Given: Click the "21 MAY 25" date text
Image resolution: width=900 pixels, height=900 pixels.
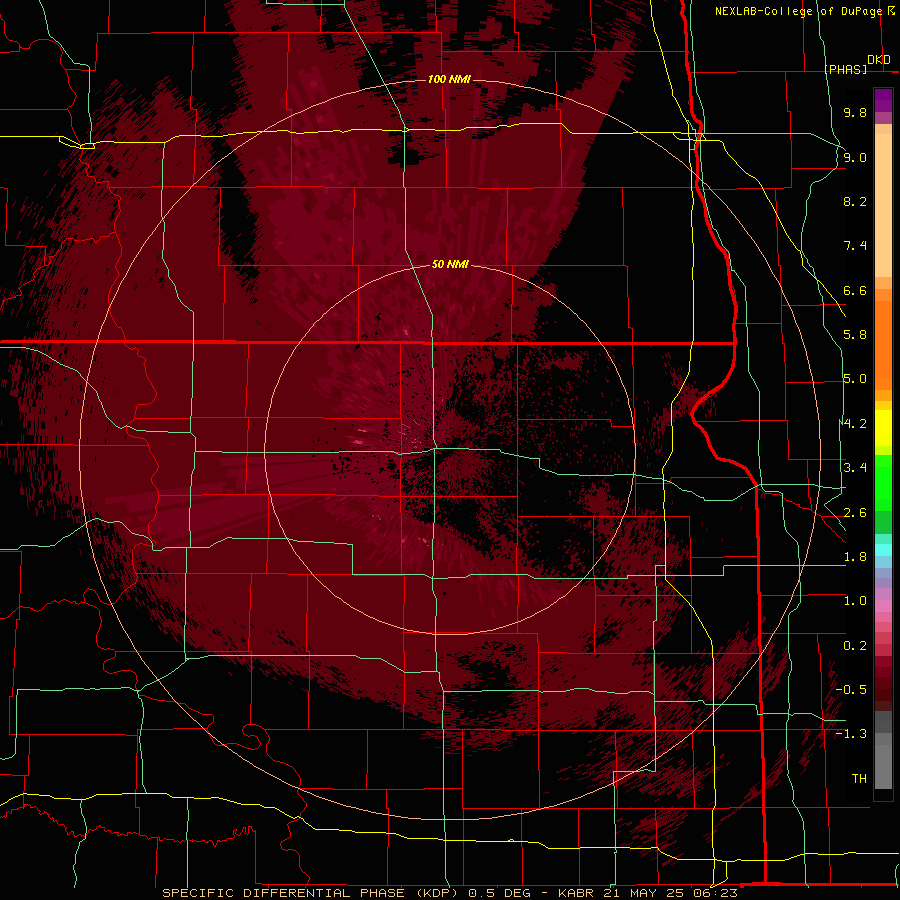Looking at the screenshot, I should [x=645, y=893].
